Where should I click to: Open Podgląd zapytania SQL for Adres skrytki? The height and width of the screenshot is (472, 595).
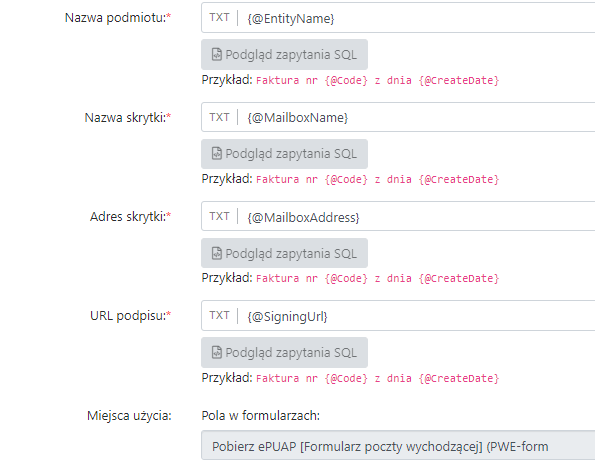point(284,253)
